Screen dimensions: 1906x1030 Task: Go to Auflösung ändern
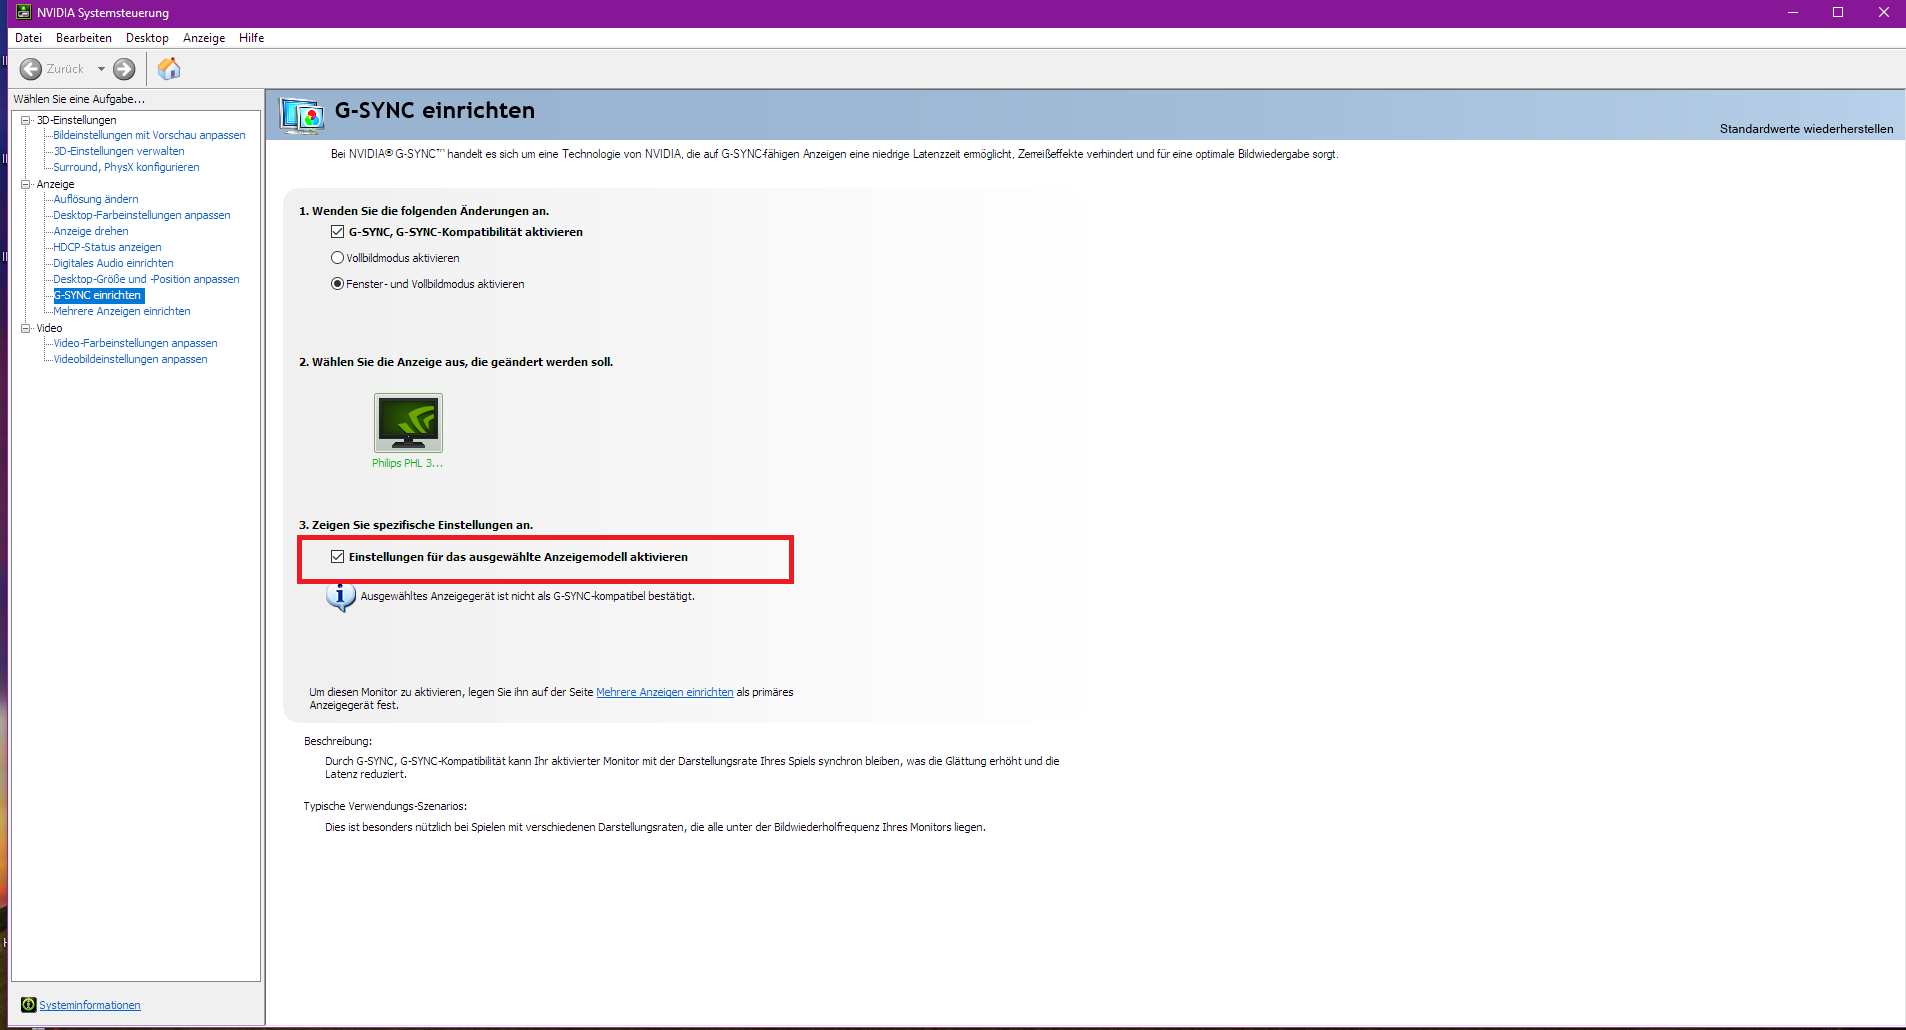point(96,199)
